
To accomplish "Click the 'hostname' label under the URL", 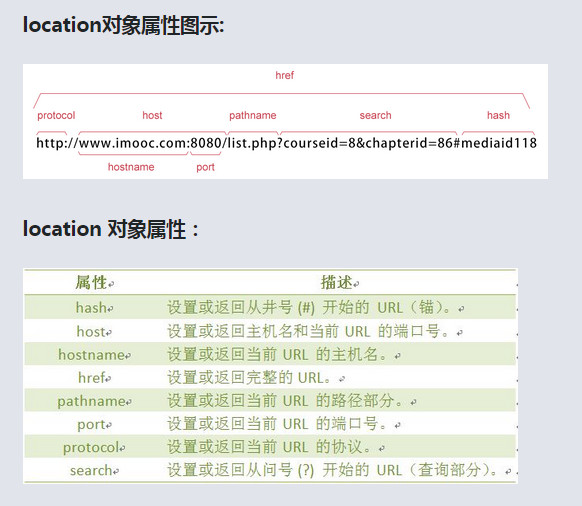I will click(x=131, y=167).
